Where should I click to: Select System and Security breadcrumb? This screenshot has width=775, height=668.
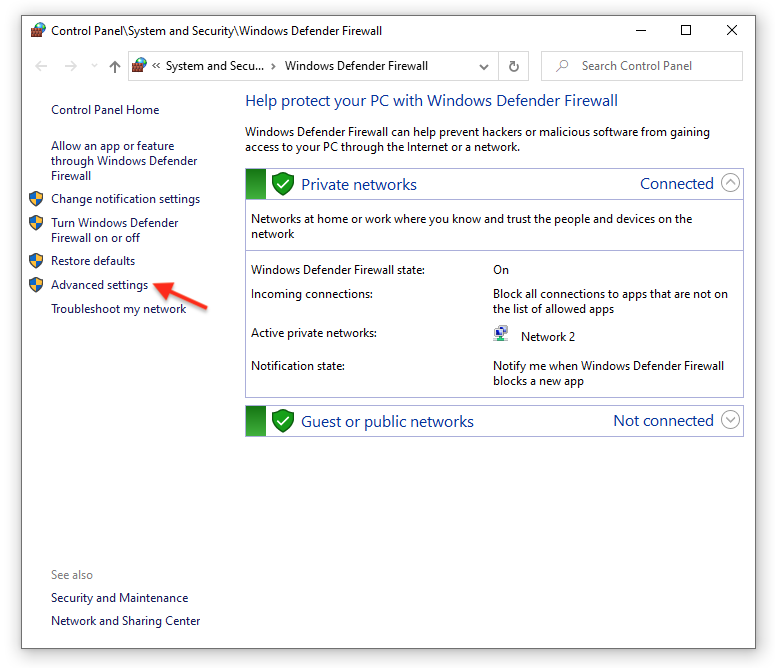[215, 66]
